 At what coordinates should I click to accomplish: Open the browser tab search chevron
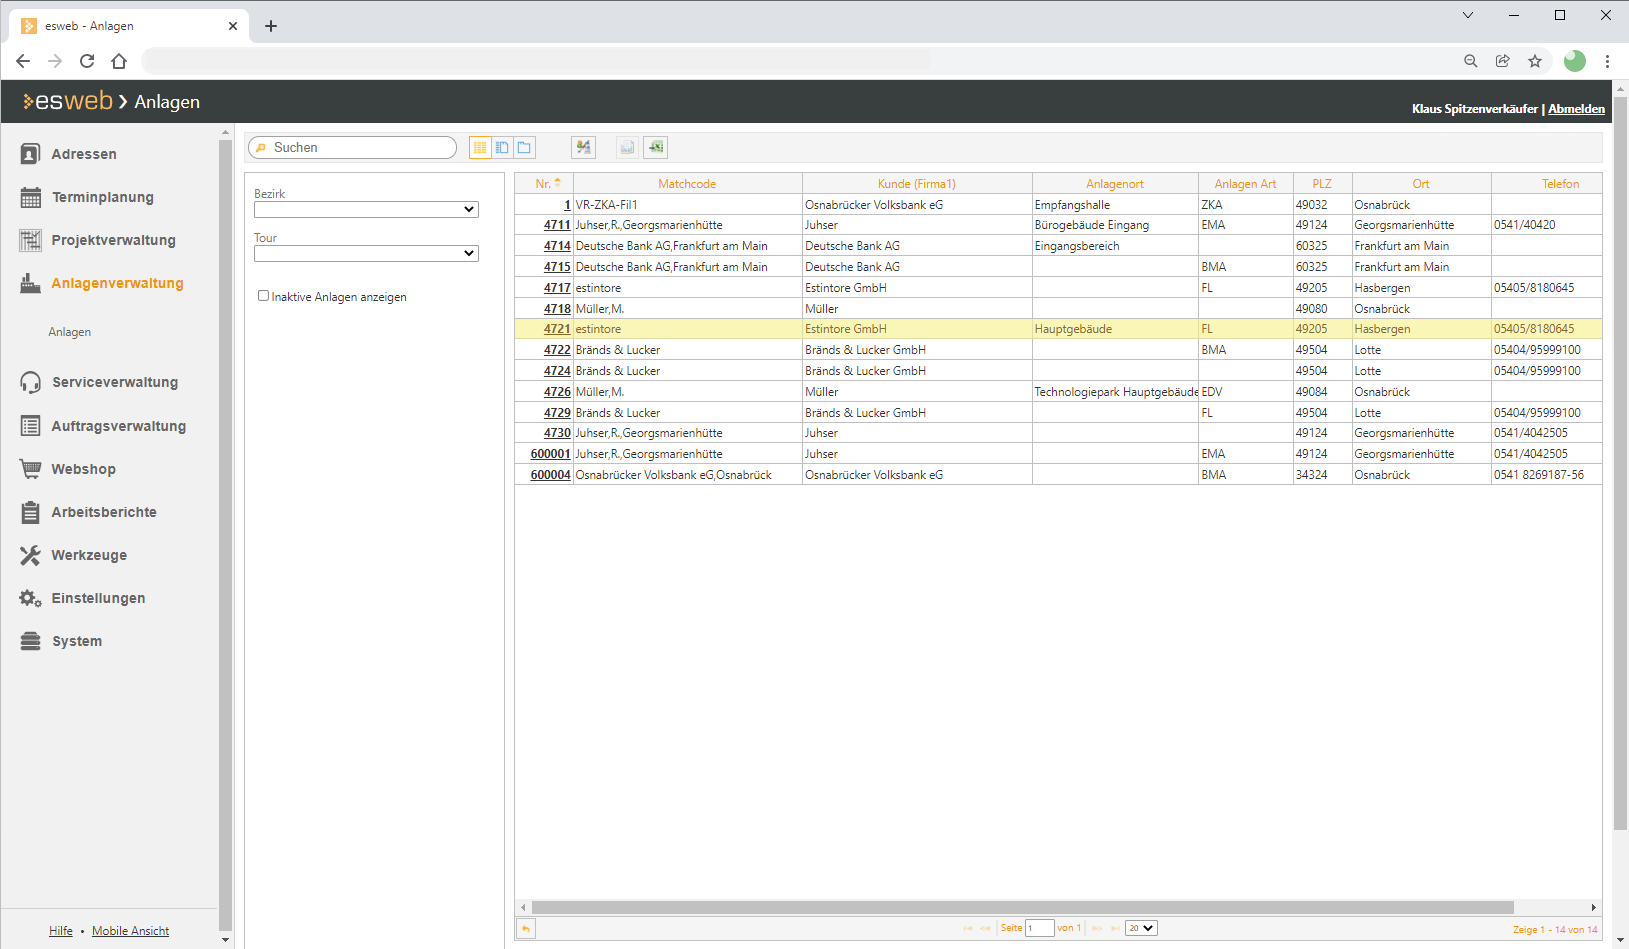coord(1468,15)
